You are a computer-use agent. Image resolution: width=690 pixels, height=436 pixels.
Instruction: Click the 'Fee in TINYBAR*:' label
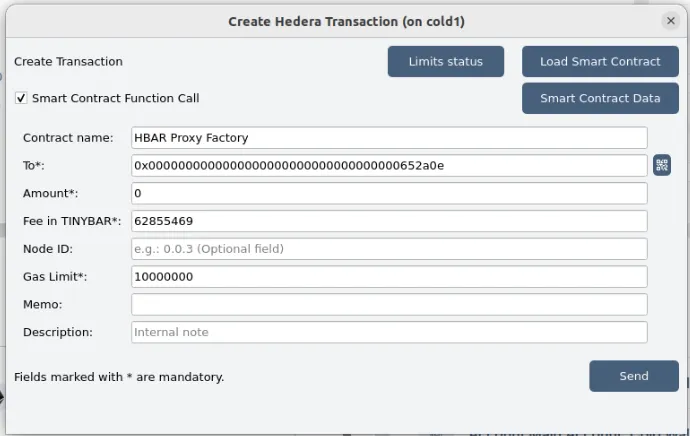[x=72, y=221]
